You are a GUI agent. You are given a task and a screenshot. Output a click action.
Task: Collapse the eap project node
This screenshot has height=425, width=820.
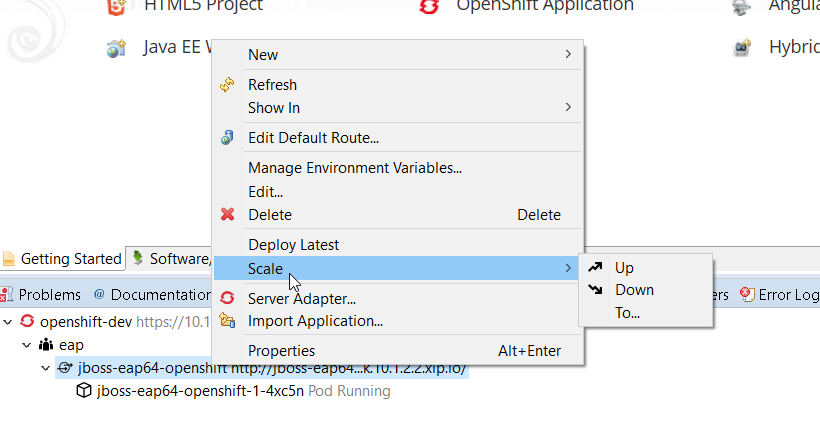[x=27, y=345]
